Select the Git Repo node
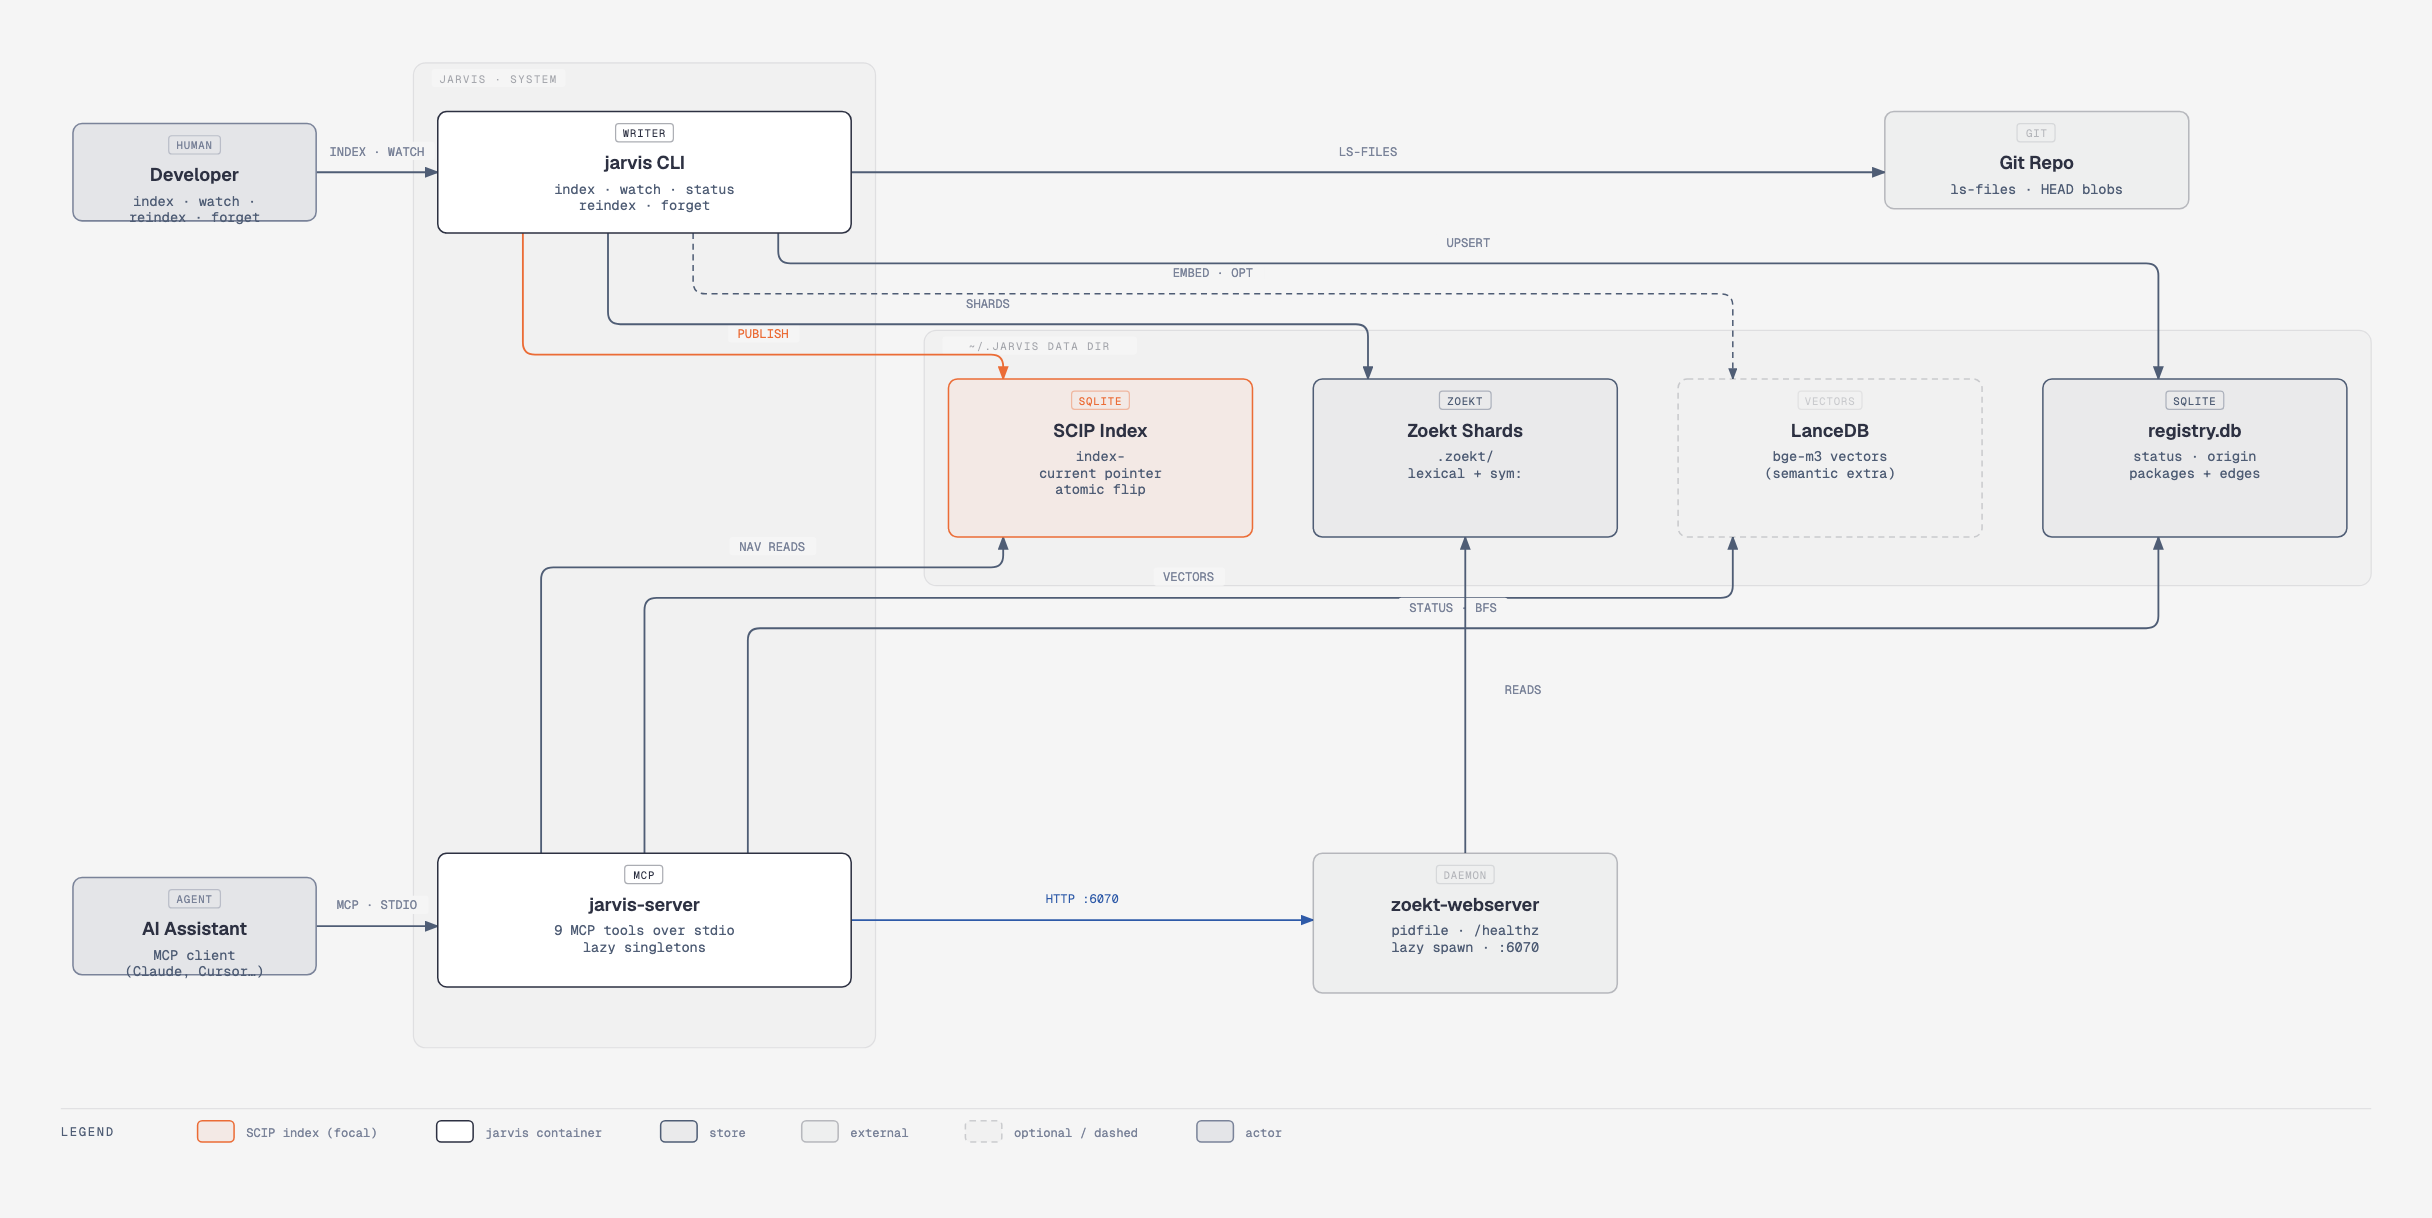The width and height of the screenshot is (2432, 1218). tap(2036, 160)
